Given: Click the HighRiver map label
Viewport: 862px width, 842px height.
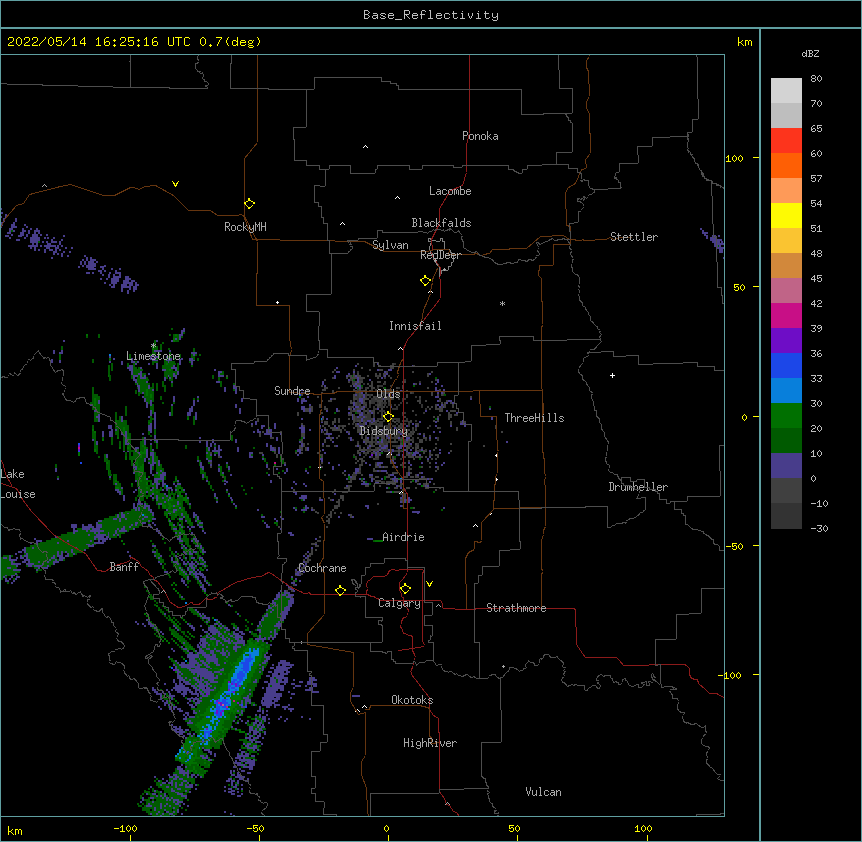Looking at the screenshot, I should 430,743.
